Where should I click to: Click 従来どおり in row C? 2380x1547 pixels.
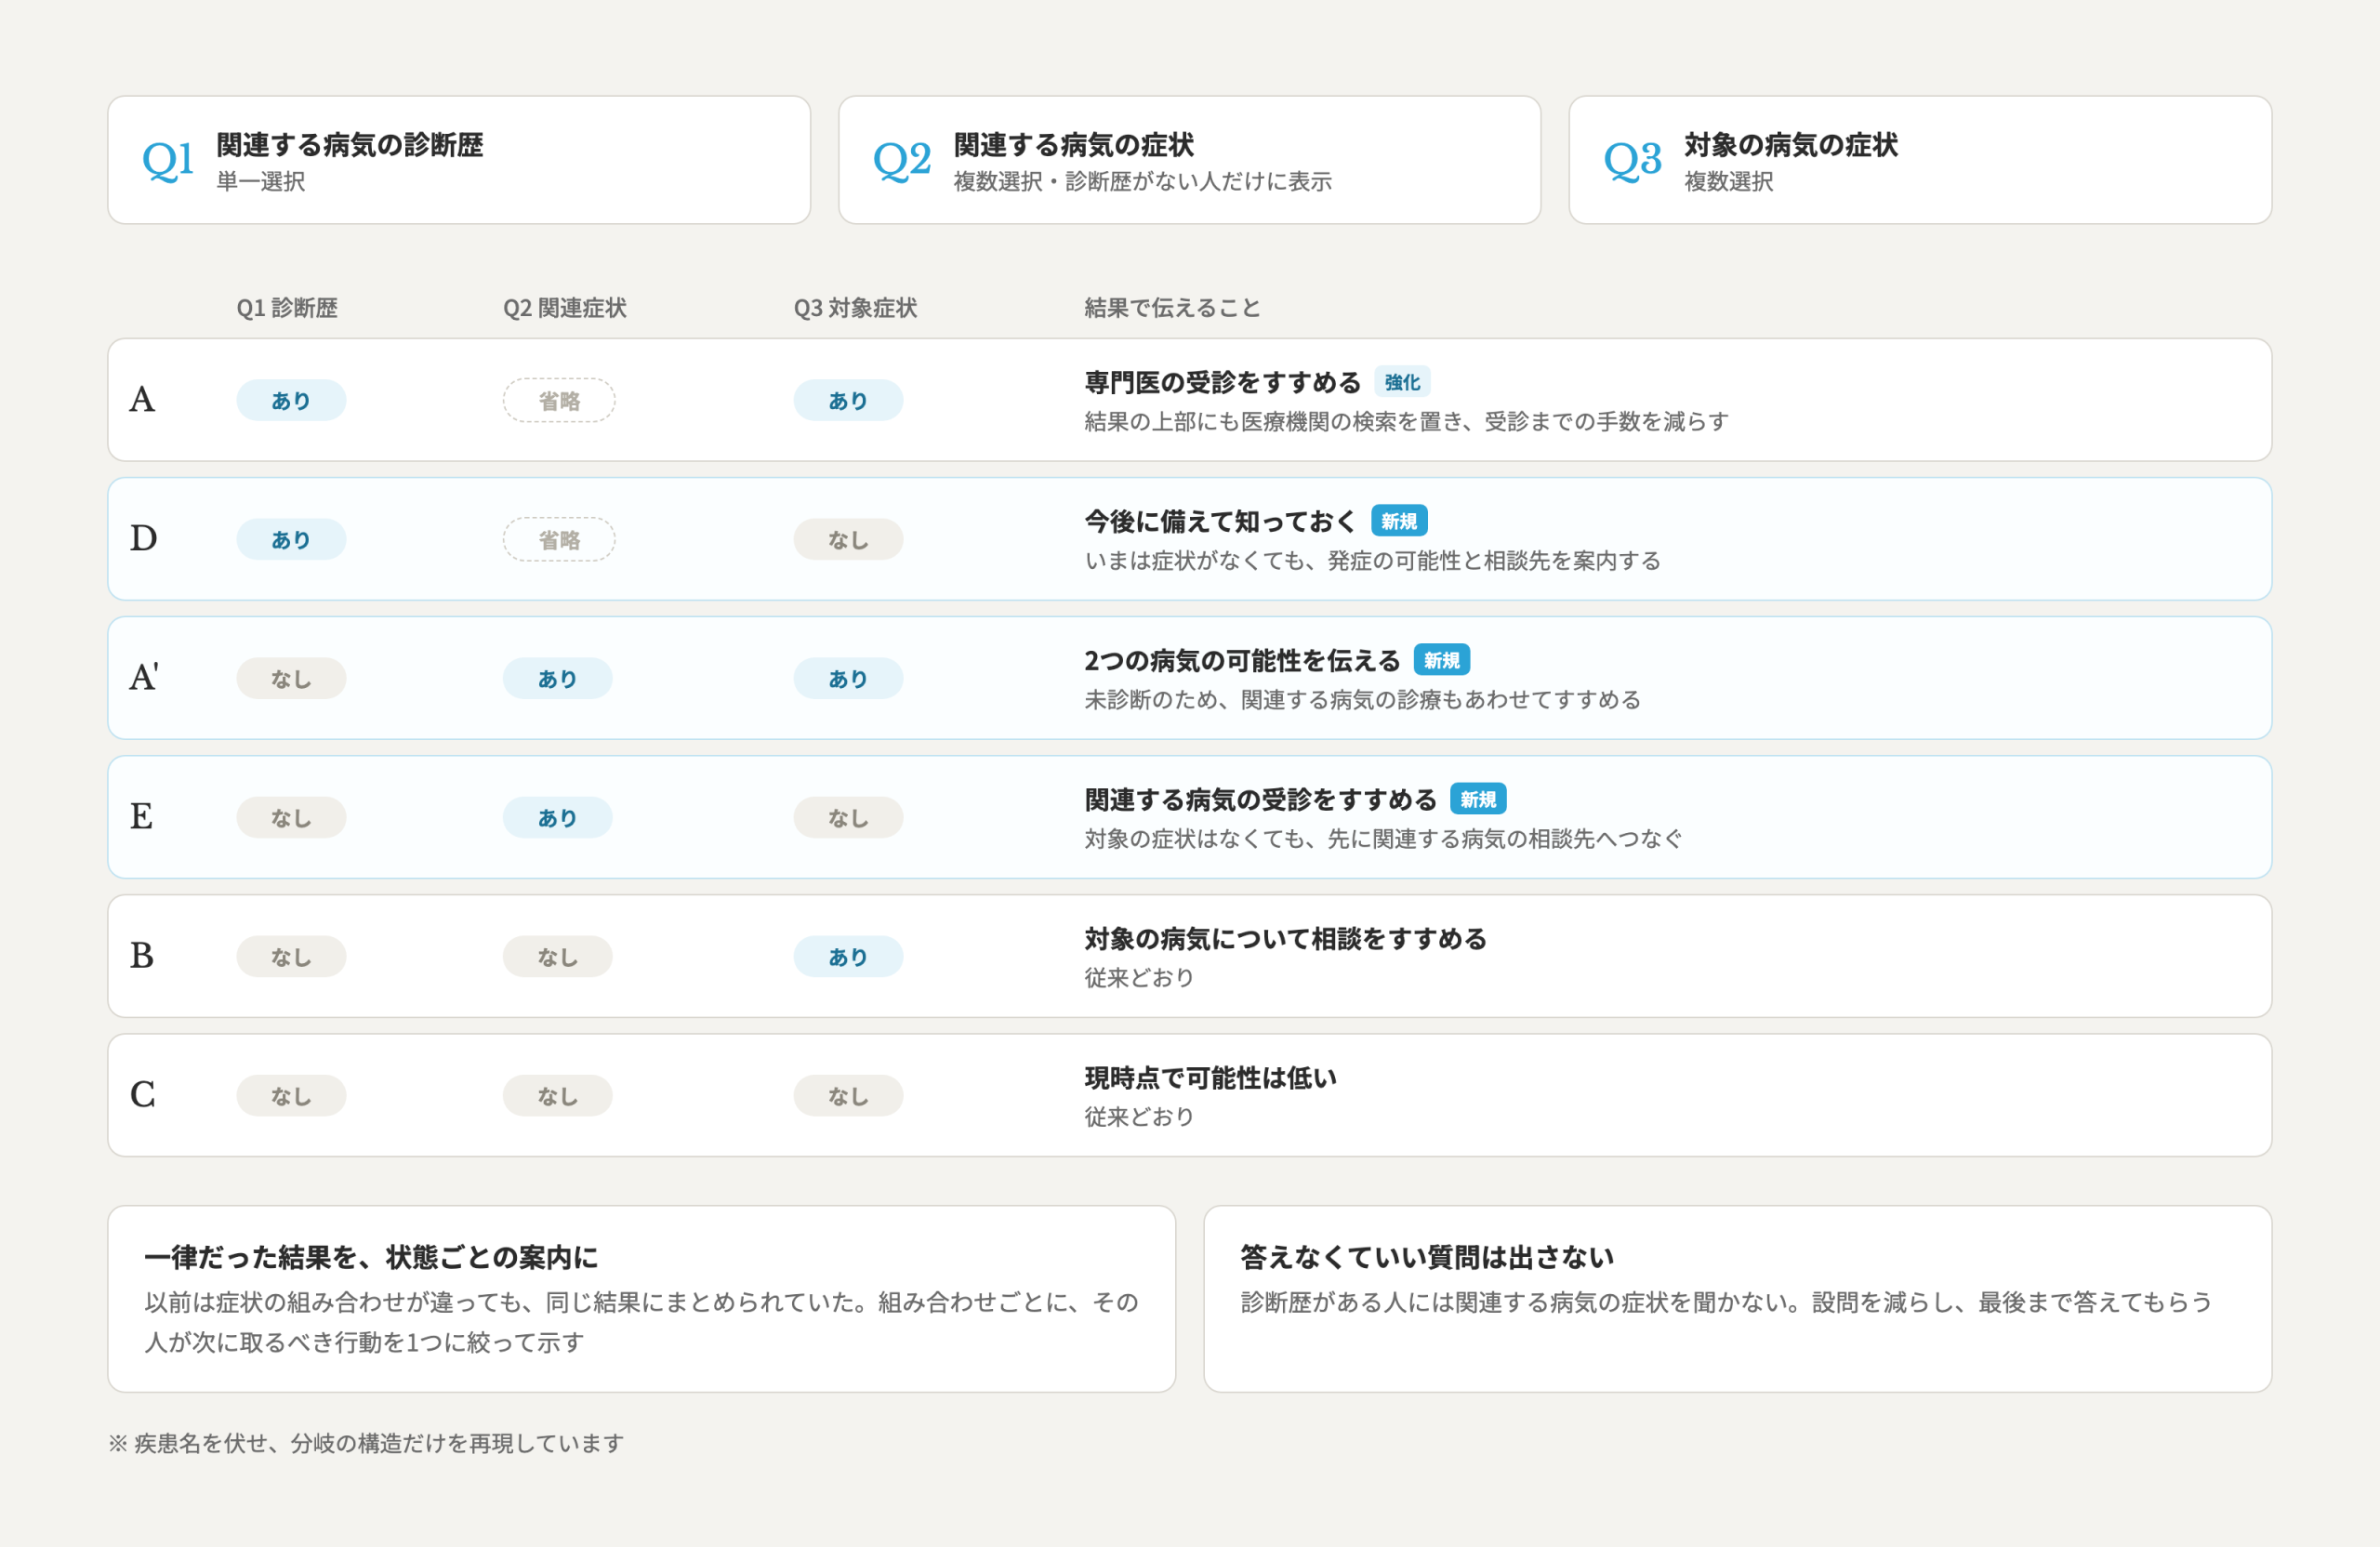point(1140,1116)
